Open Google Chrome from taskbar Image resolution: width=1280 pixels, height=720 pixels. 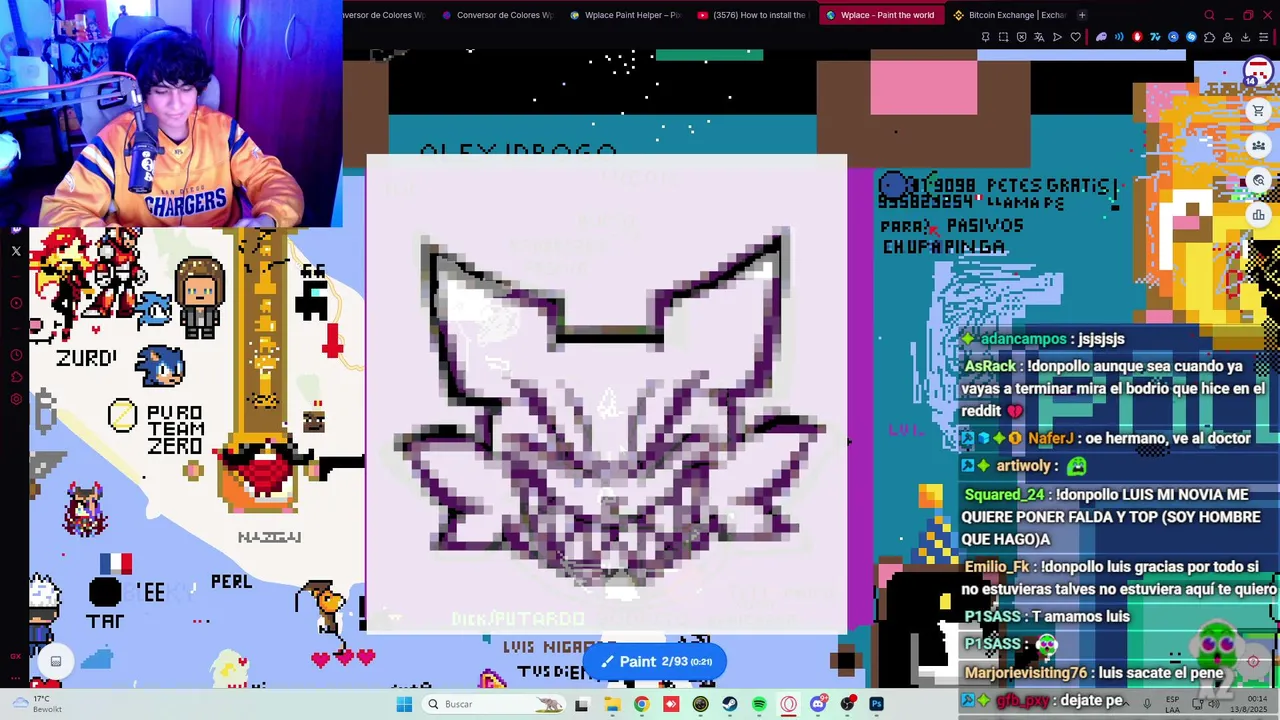(x=641, y=704)
